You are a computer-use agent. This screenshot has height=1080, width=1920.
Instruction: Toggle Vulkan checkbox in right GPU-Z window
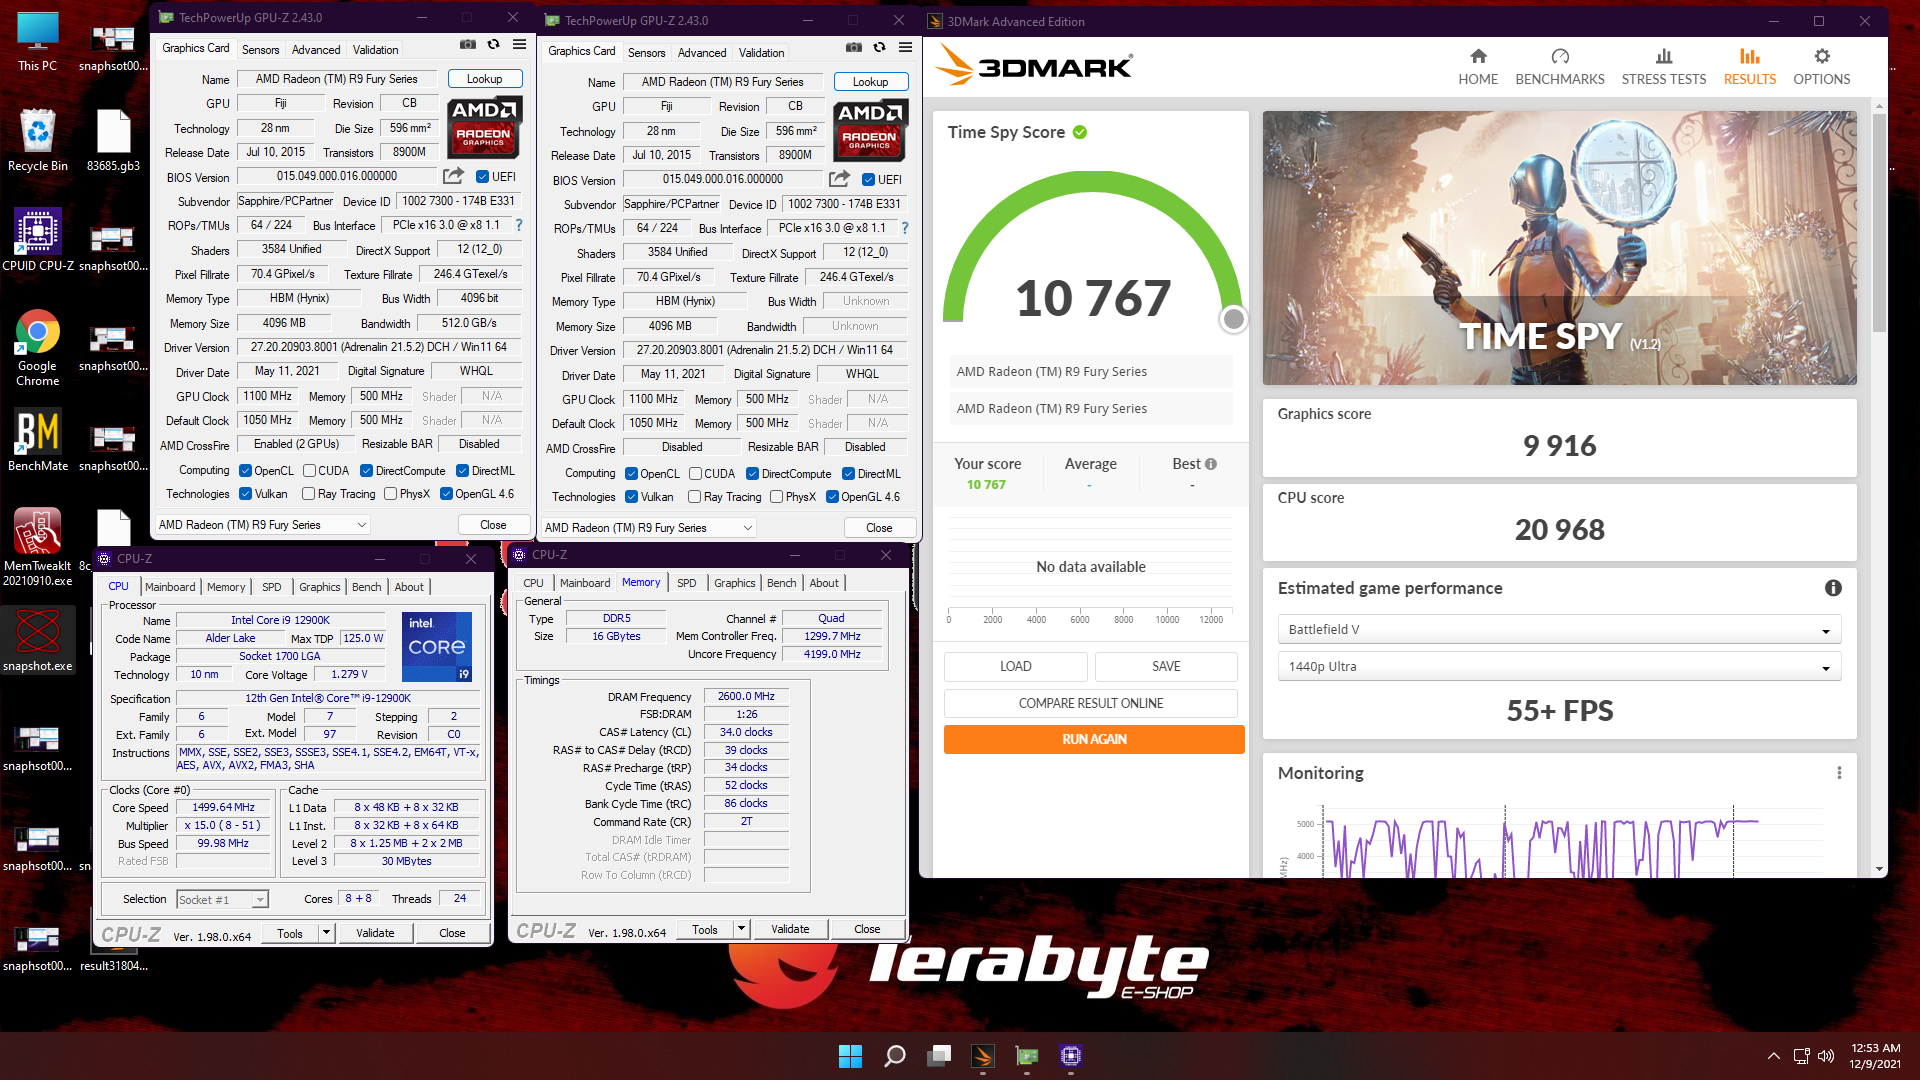[x=631, y=497]
